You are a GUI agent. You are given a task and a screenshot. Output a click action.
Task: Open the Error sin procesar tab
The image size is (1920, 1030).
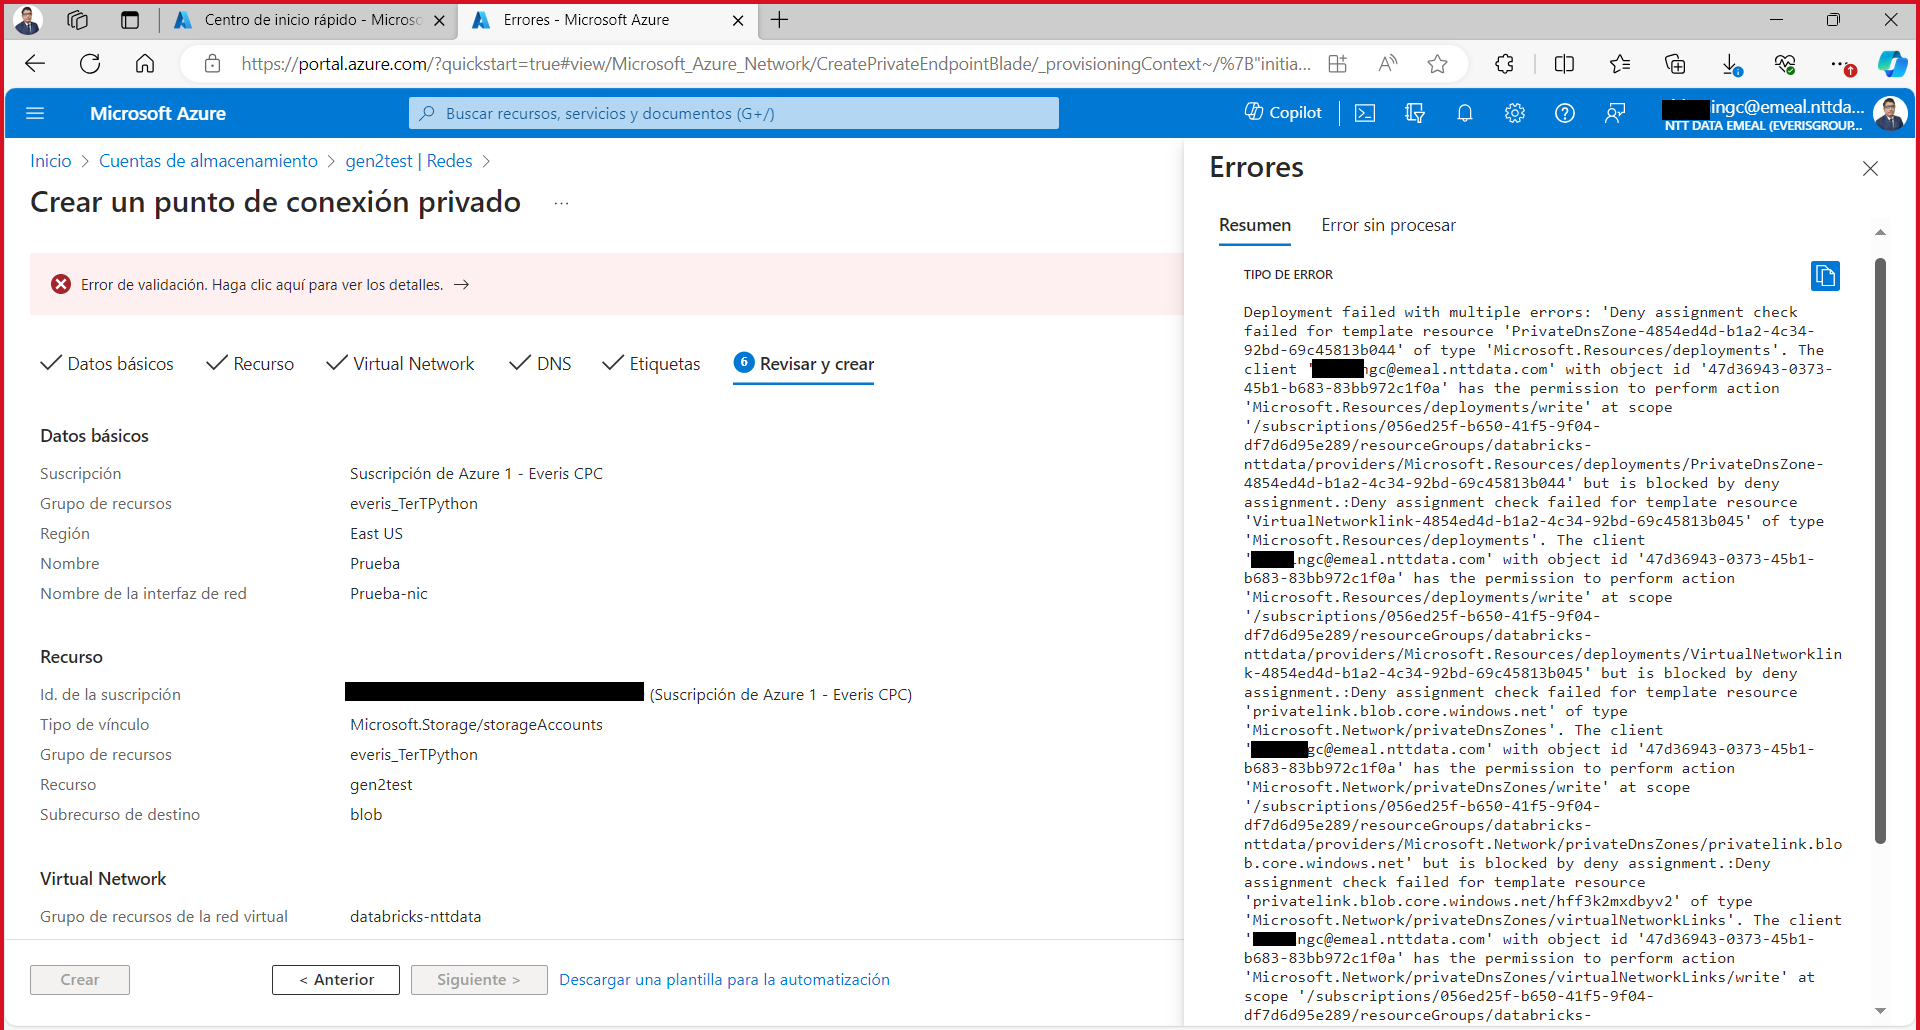[1388, 225]
